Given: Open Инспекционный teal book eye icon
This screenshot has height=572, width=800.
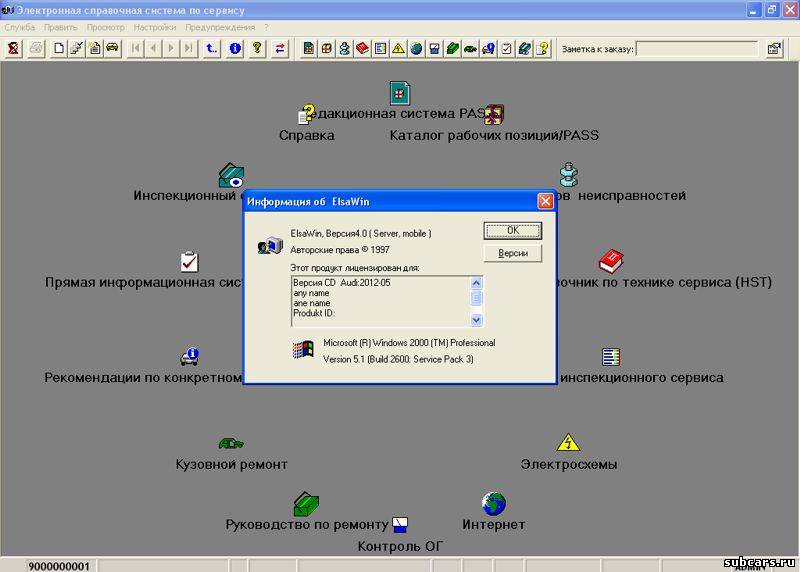Looking at the screenshot, I should pos(231,175).
